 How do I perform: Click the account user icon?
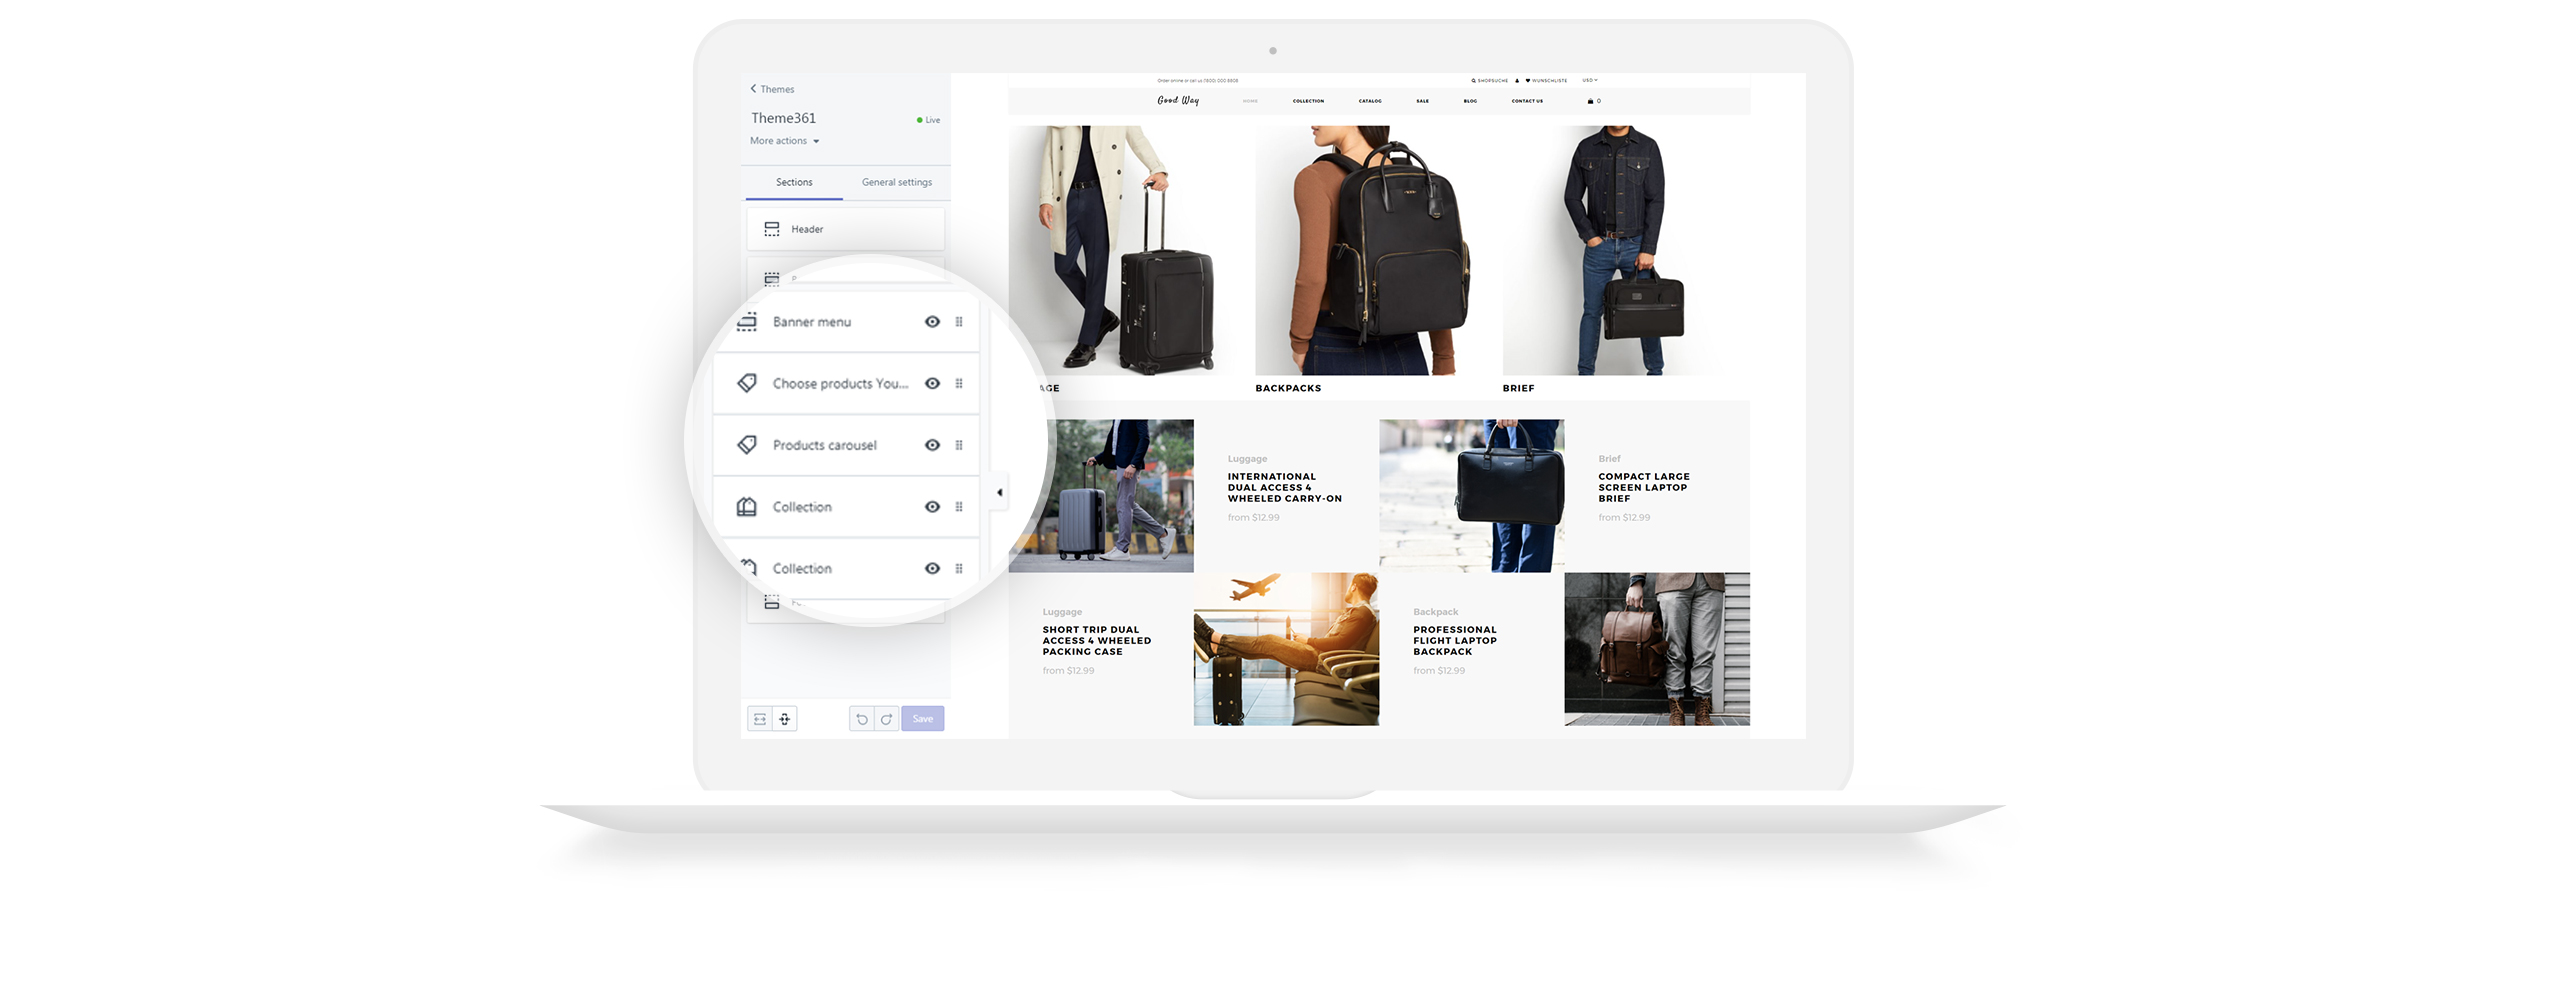pyautogui.click(x=1517, y=80)
